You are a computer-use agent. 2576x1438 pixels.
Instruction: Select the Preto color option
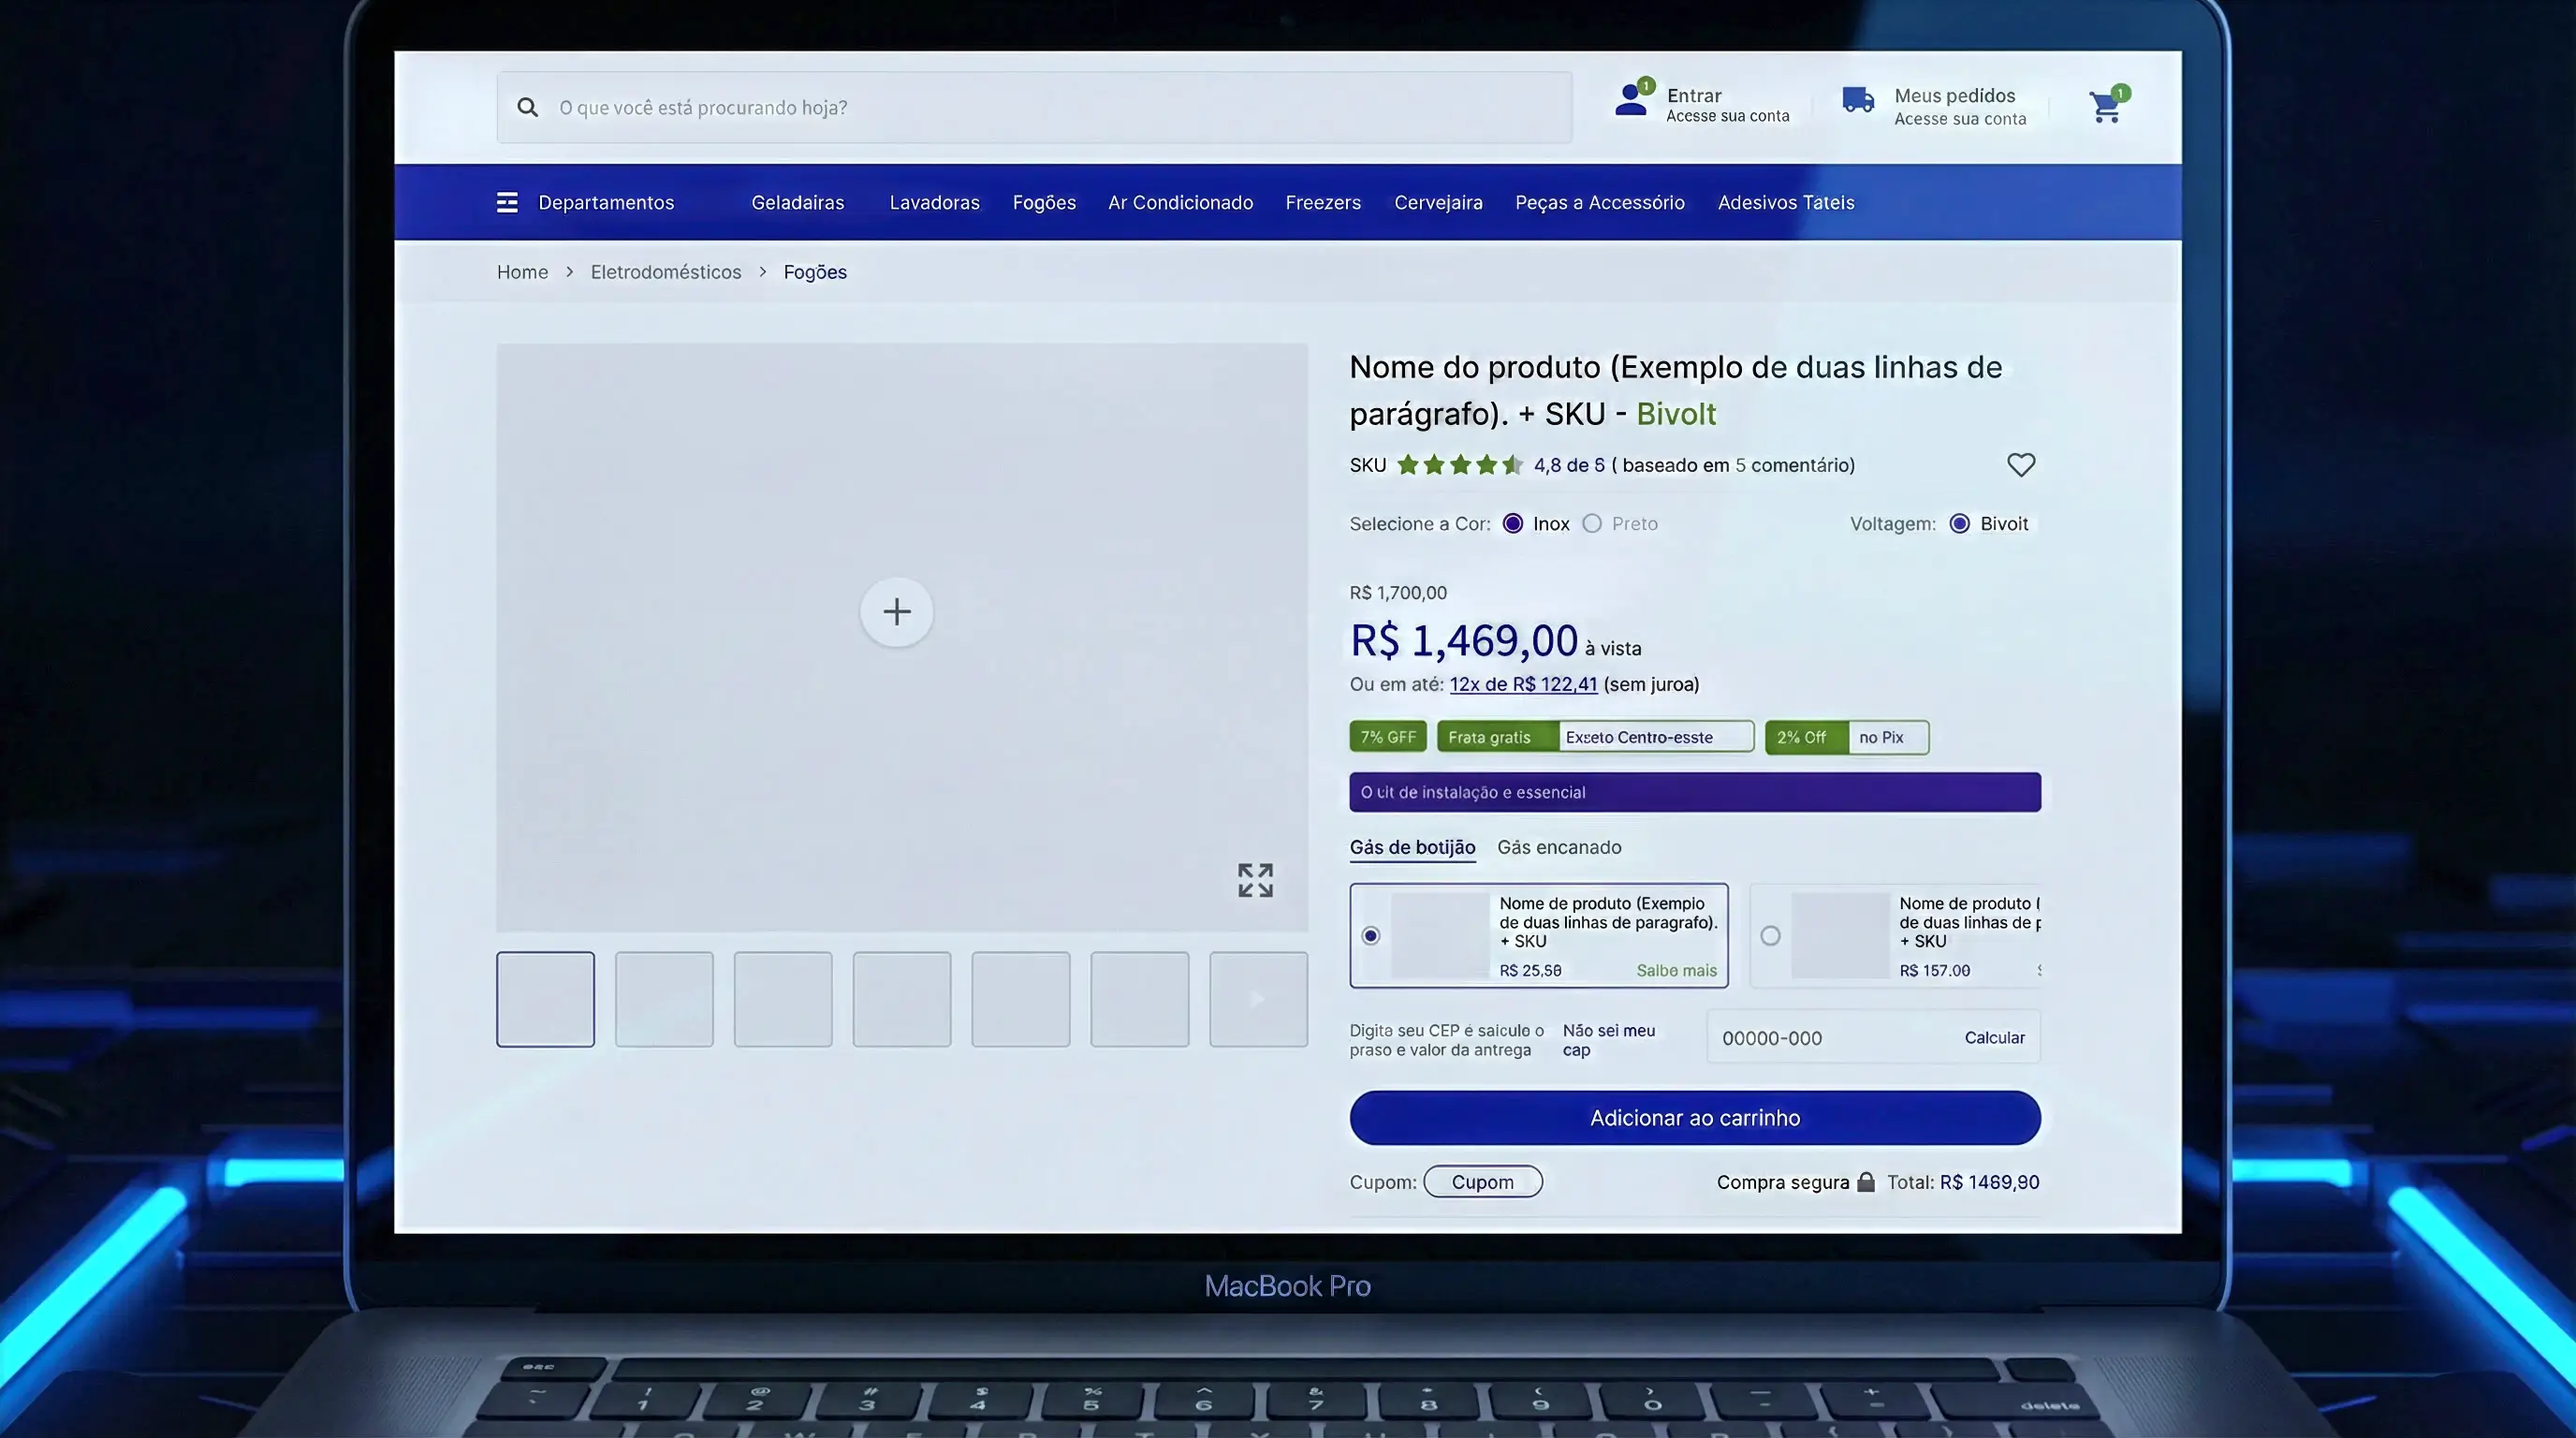coord(1593,523)
